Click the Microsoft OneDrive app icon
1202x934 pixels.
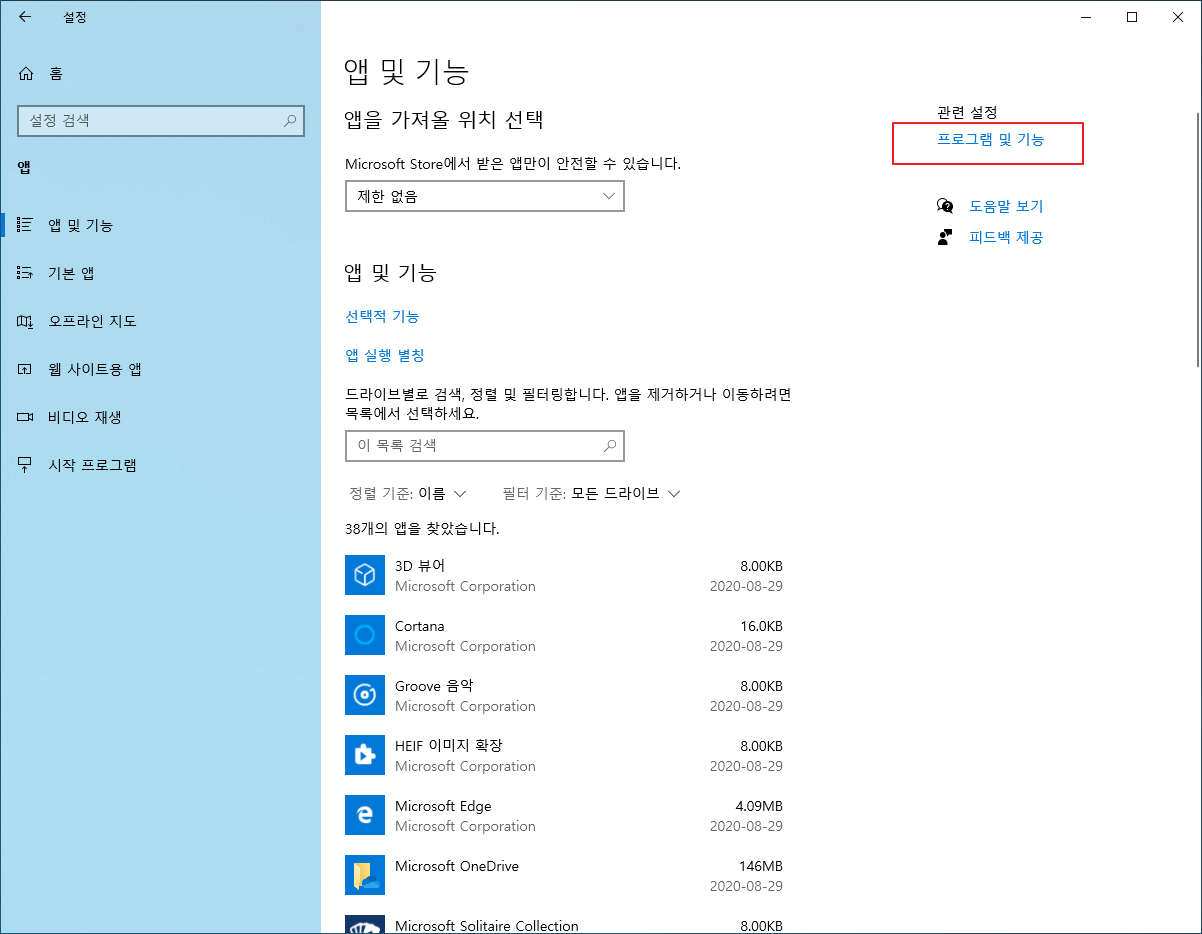pos(365,875)
